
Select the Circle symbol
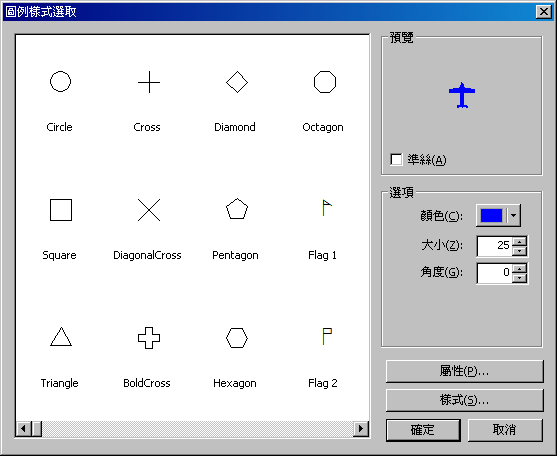pyautogui.click(x=60, y=82)
